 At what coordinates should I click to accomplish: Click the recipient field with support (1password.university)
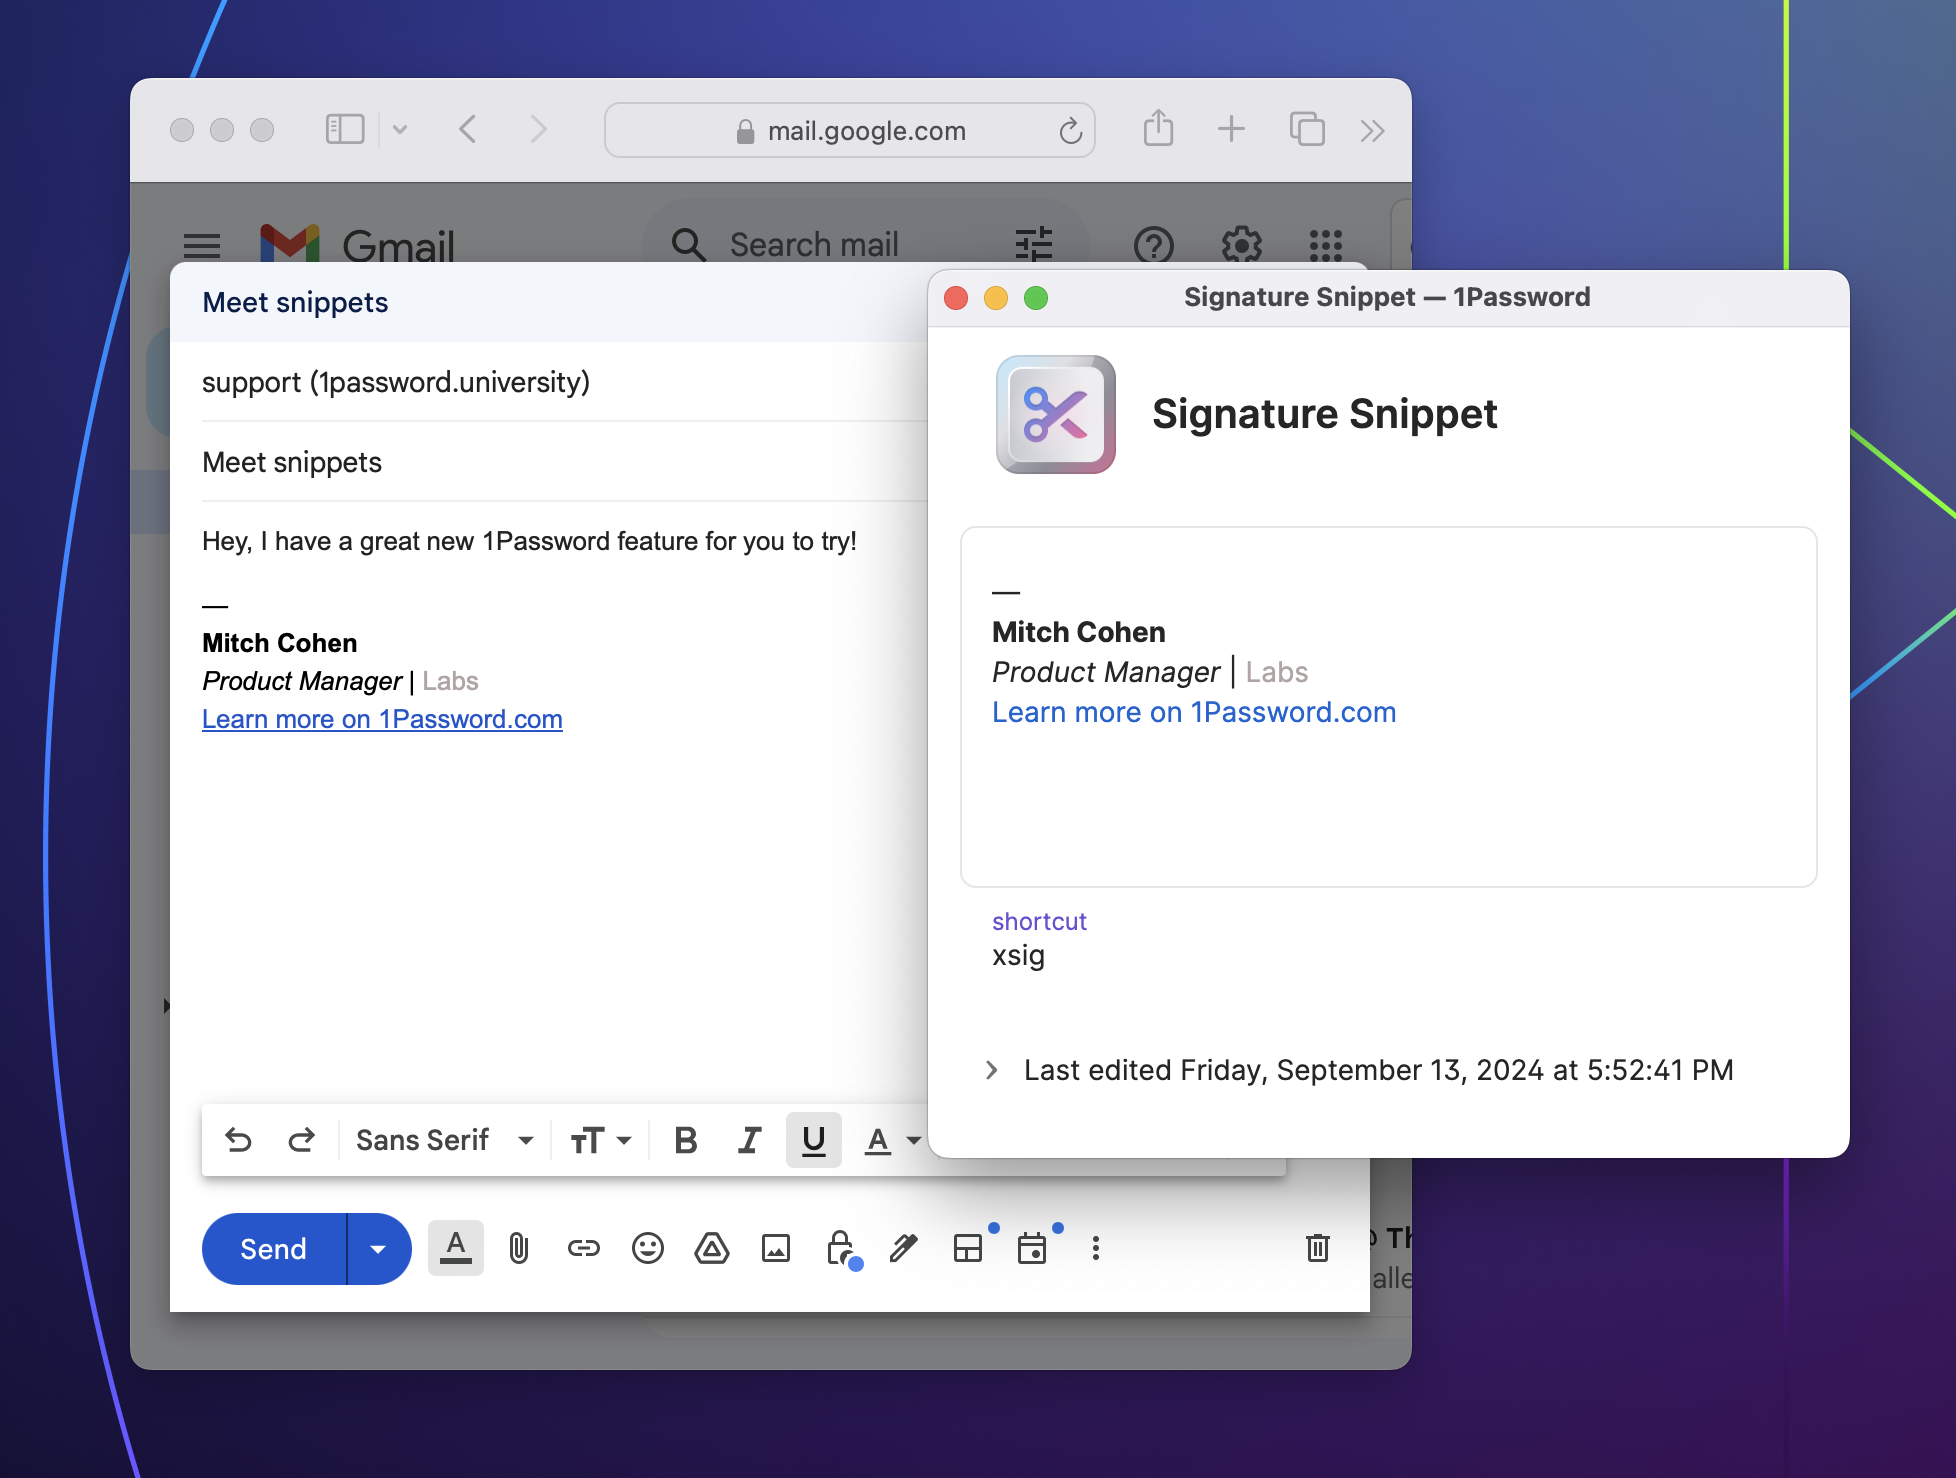click(x=565, y=382)
